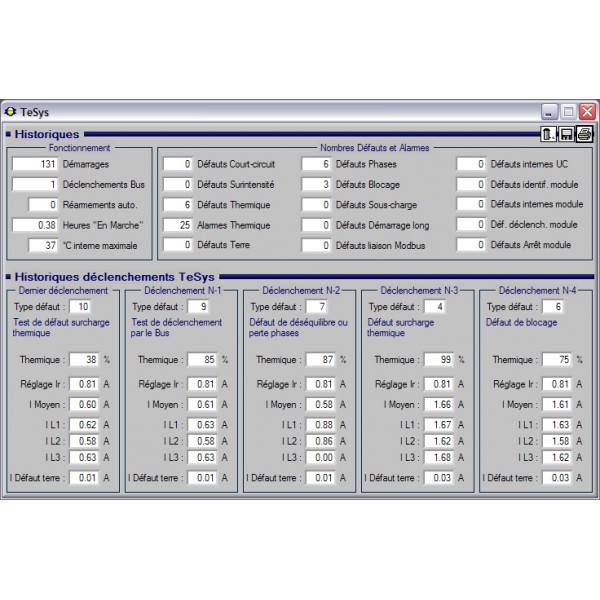The width and height of the screenshot is (600, 600).
Task: Click the Défauts liaison Modbus field
Action: pos(316,245)
